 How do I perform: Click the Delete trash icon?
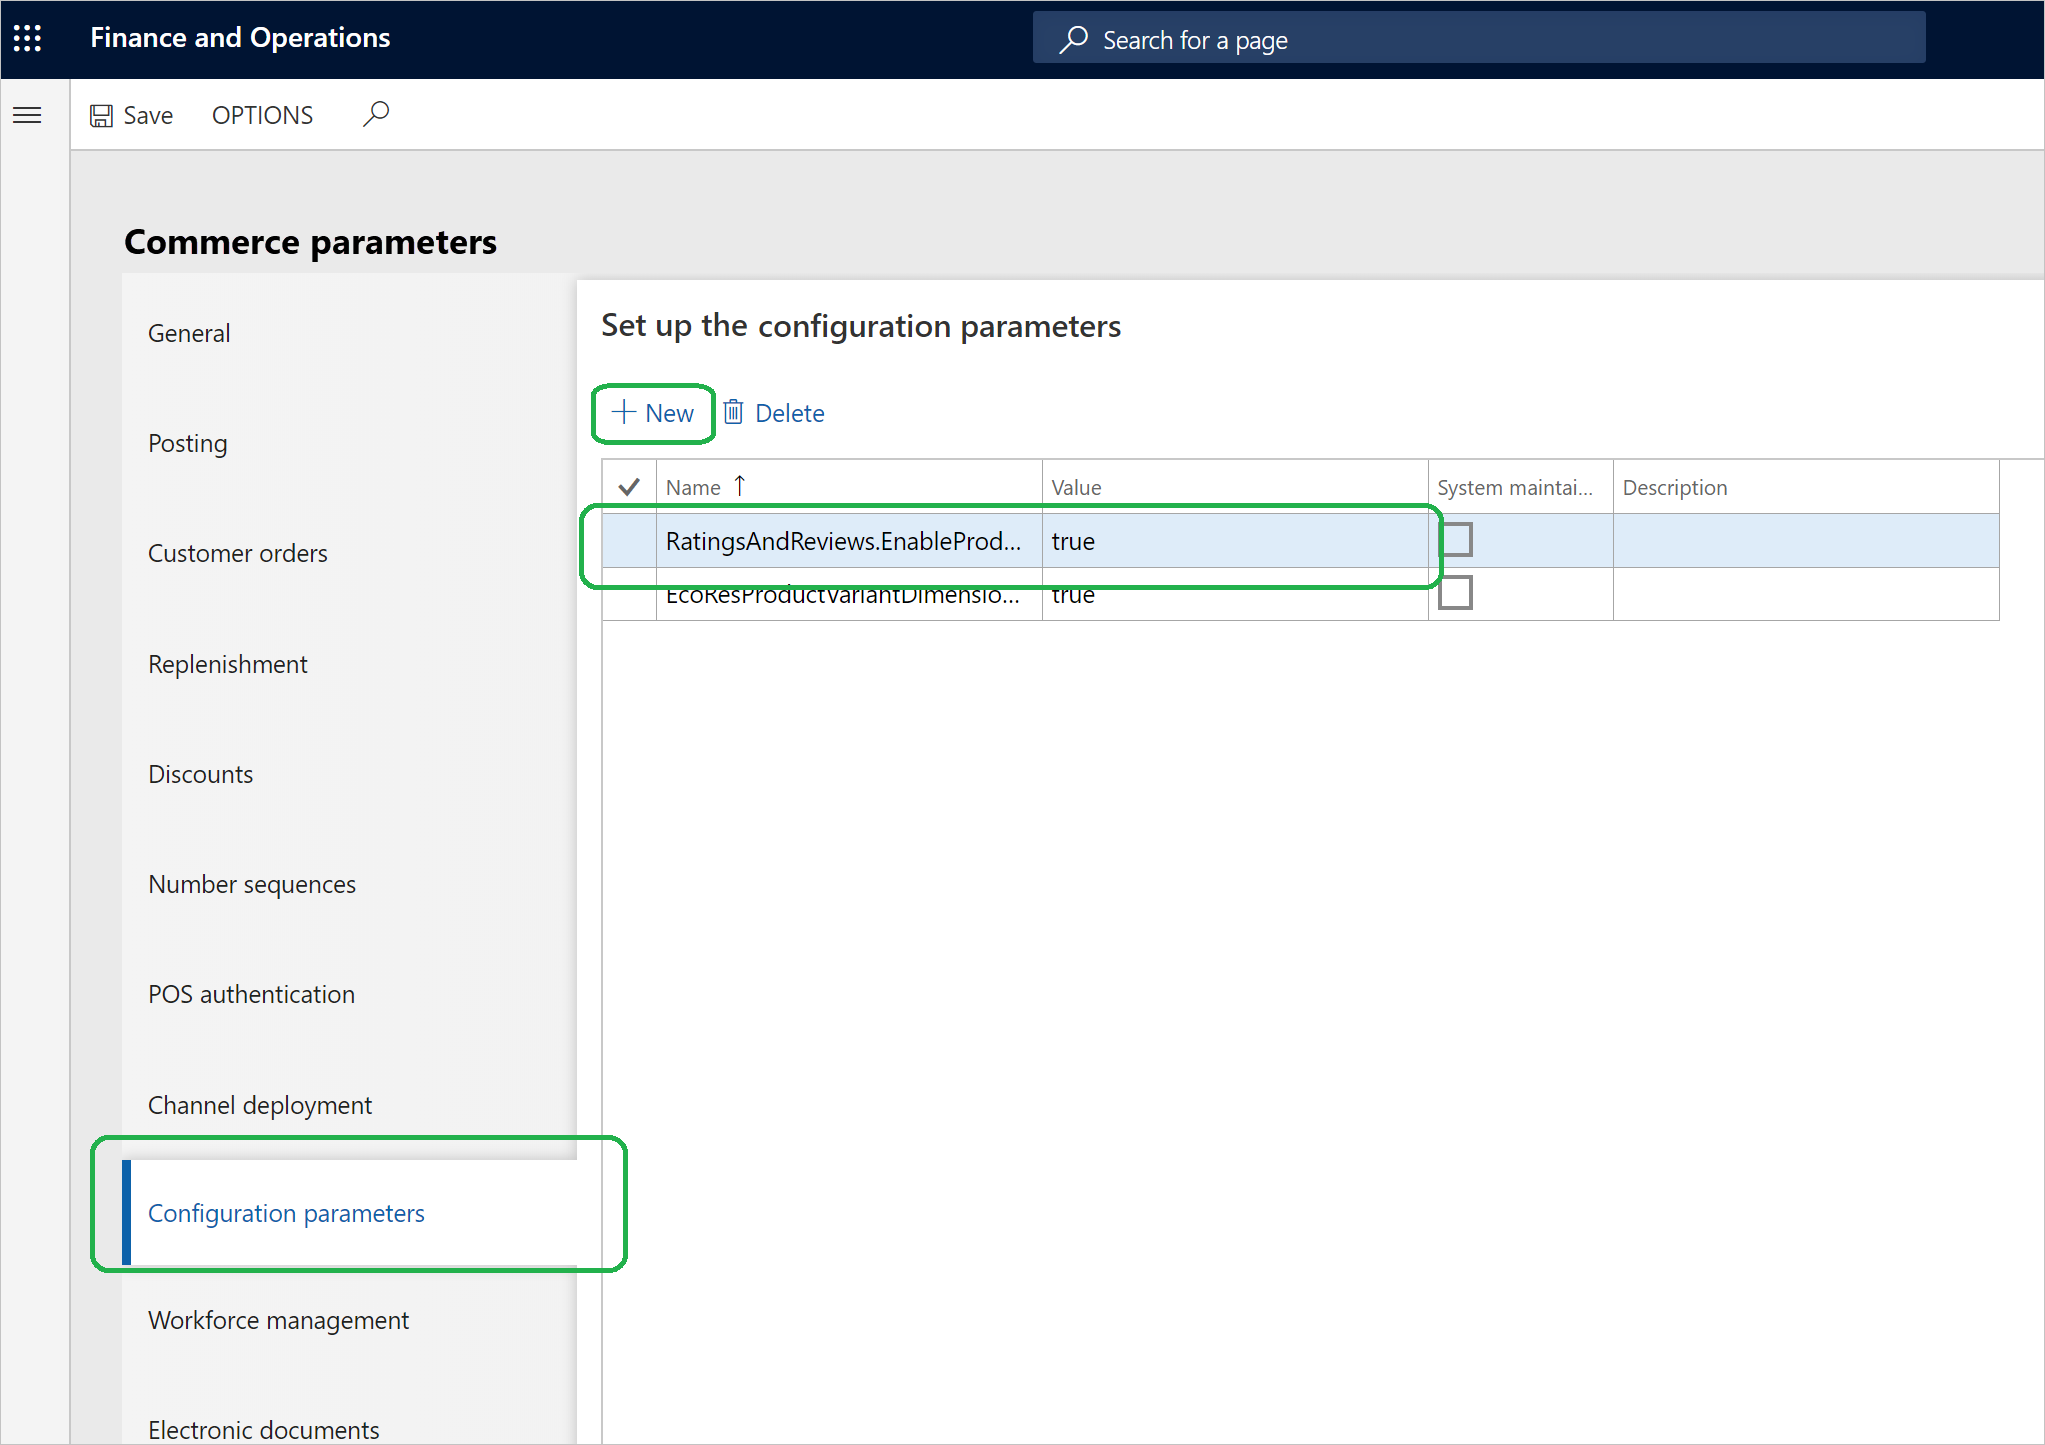pos(733,413)
